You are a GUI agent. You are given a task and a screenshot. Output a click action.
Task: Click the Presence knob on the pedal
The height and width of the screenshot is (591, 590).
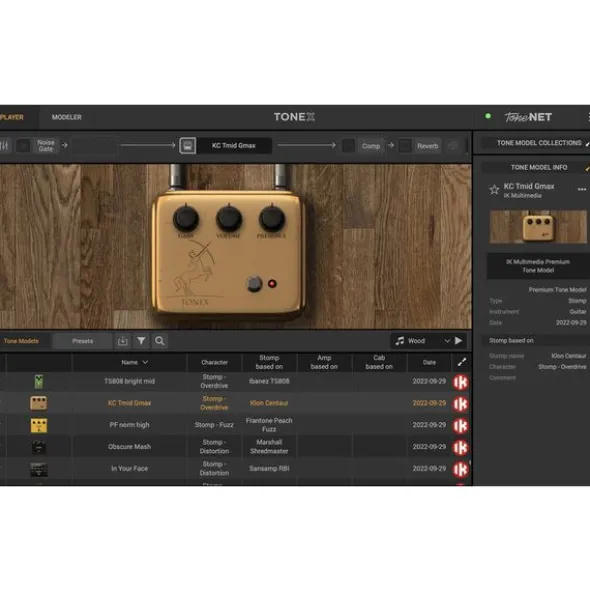[x=272, y=219]
